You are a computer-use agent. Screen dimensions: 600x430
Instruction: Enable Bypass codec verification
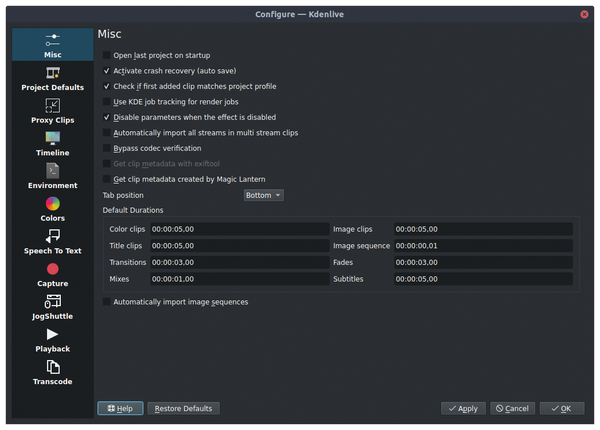[107, 148]
